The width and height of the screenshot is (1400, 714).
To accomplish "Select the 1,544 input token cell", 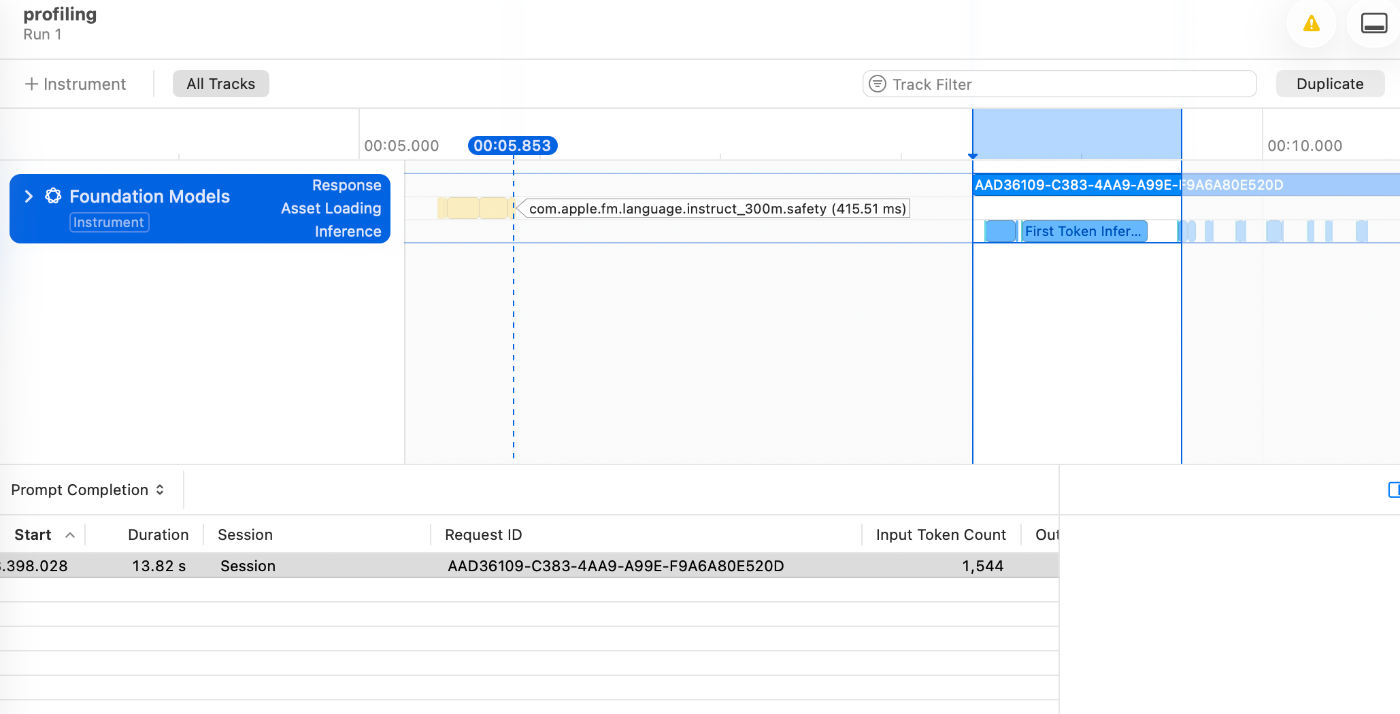I will coord(982,566).
